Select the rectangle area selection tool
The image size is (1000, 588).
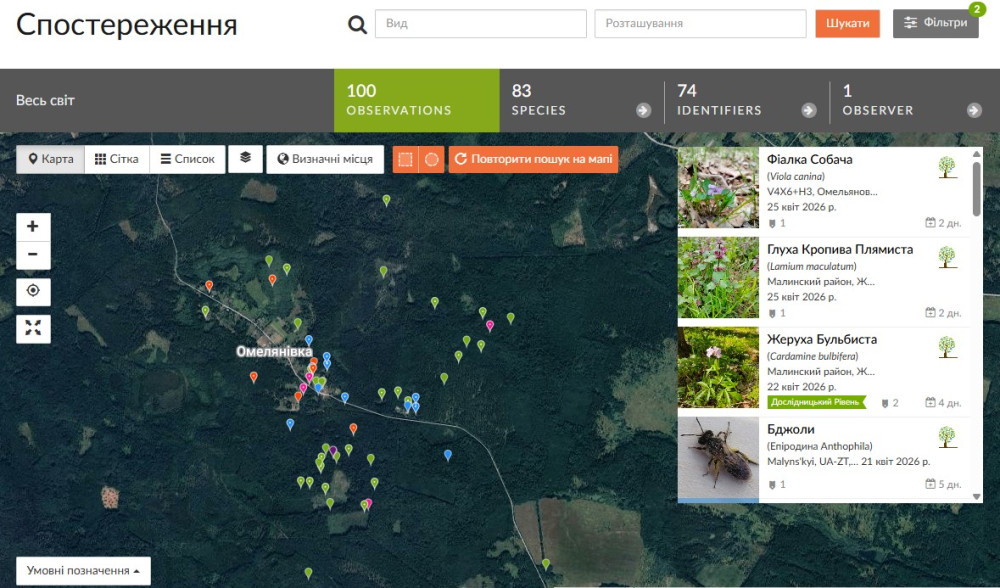(x=405, y=160)
